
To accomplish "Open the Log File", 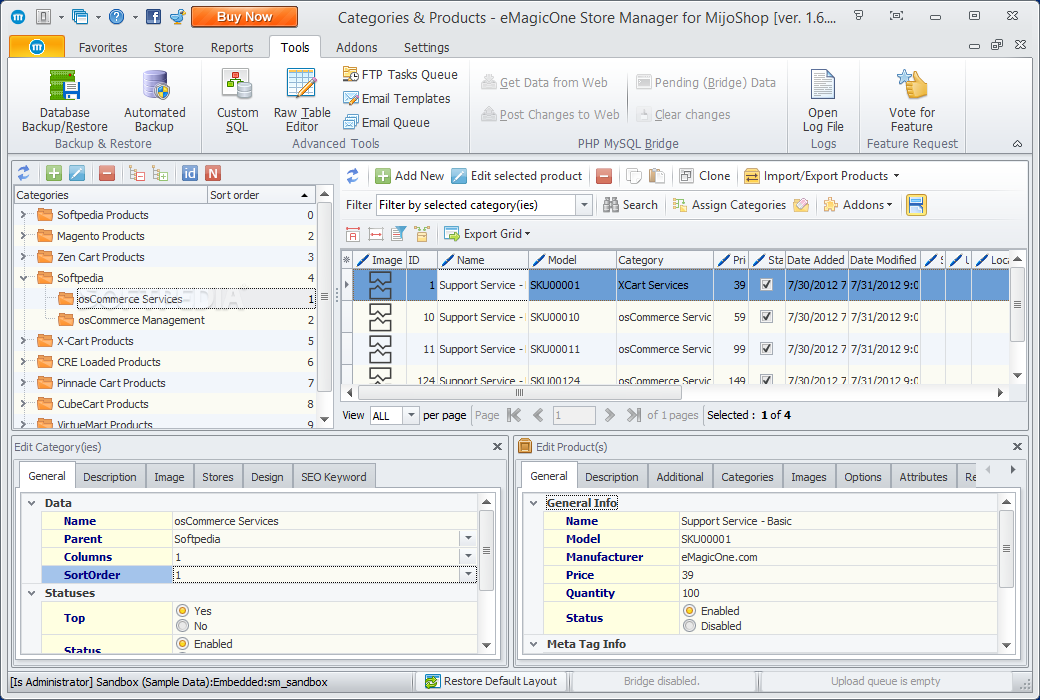I will 822,102.
